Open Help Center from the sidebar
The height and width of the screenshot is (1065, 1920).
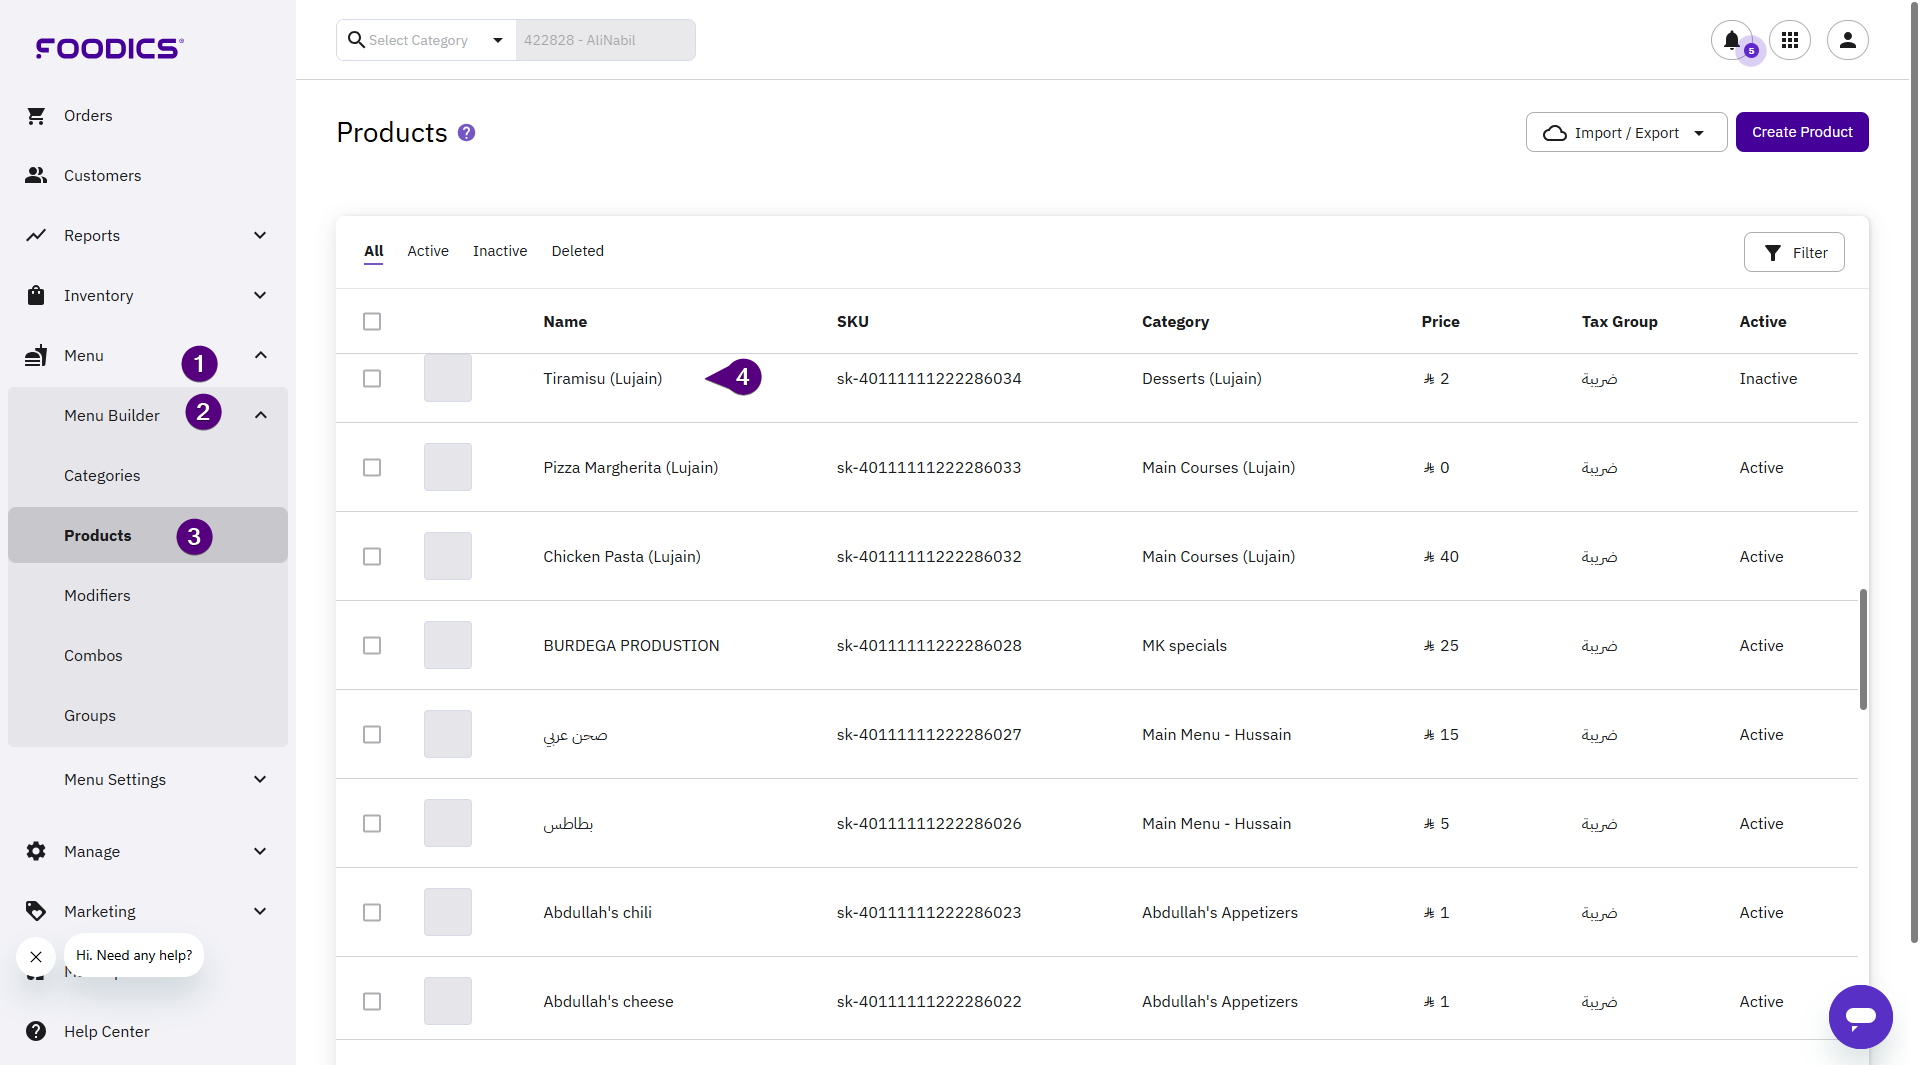pos(106,1031)
